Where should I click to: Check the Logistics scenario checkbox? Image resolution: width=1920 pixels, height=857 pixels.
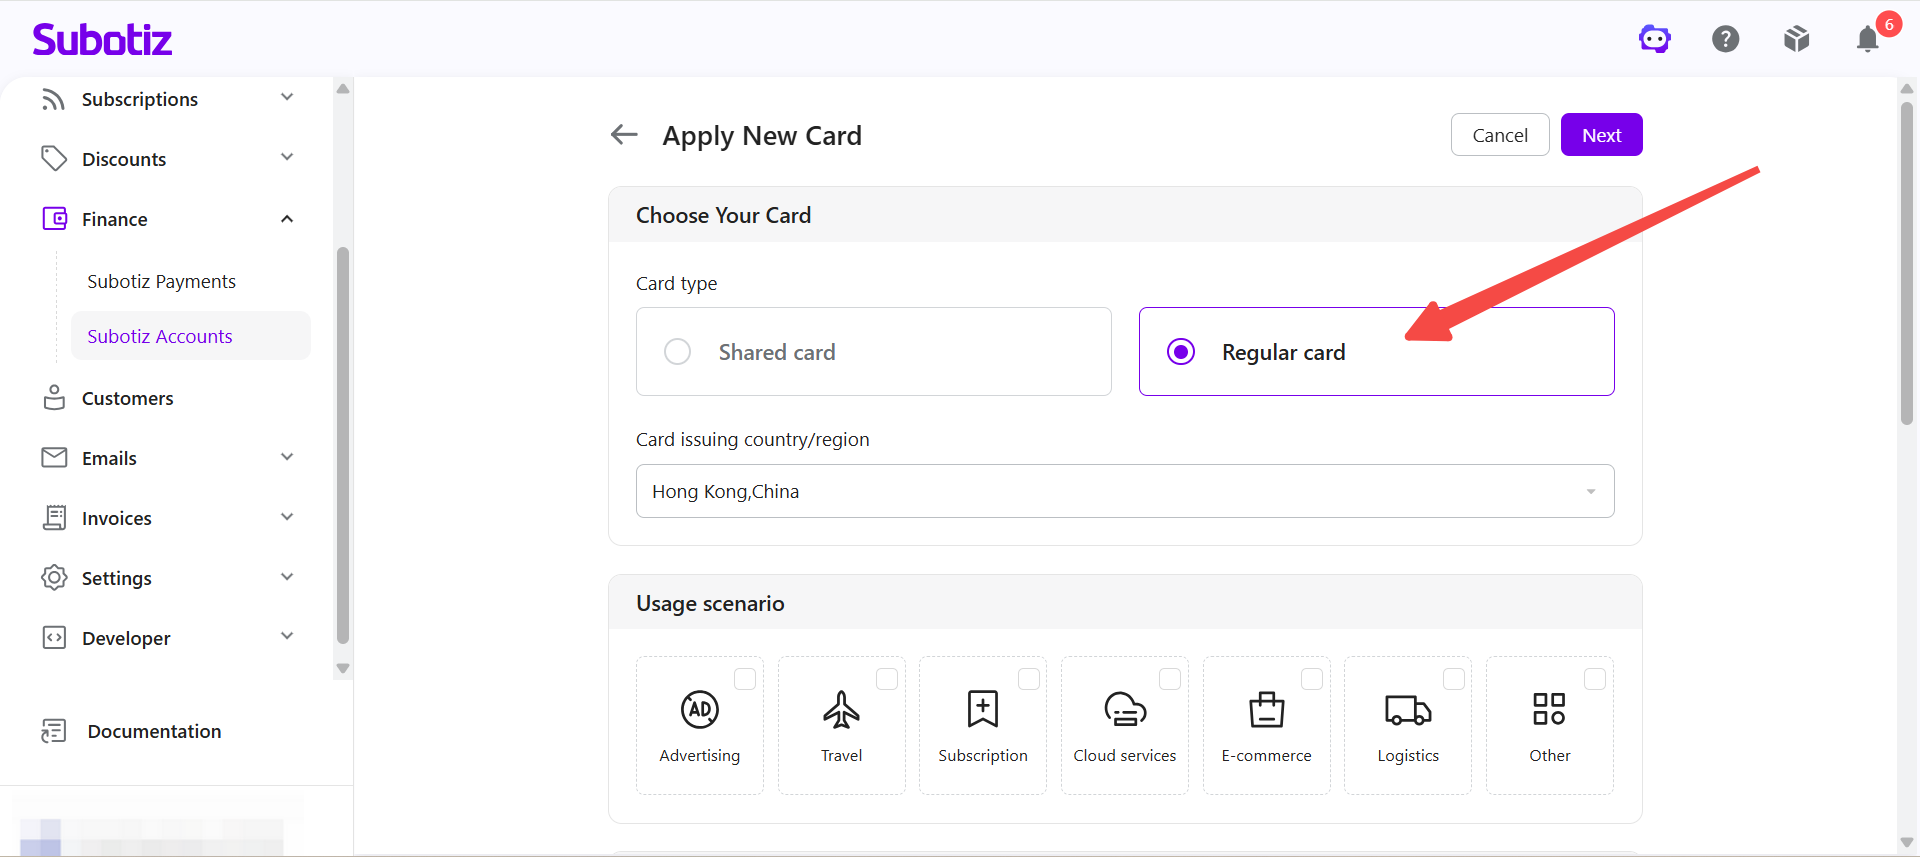click(x=1454, y=679)
